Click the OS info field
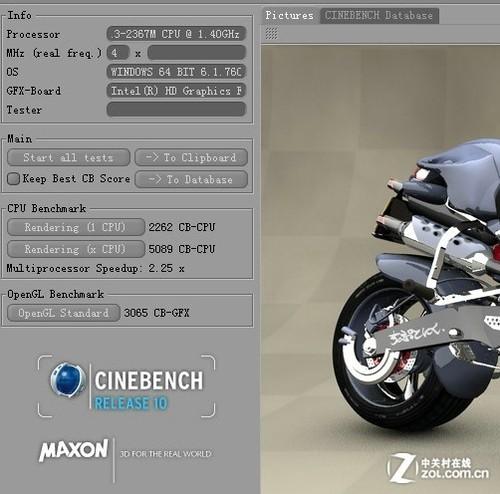This screenshot has height=494, width=500. pos(176,72)
